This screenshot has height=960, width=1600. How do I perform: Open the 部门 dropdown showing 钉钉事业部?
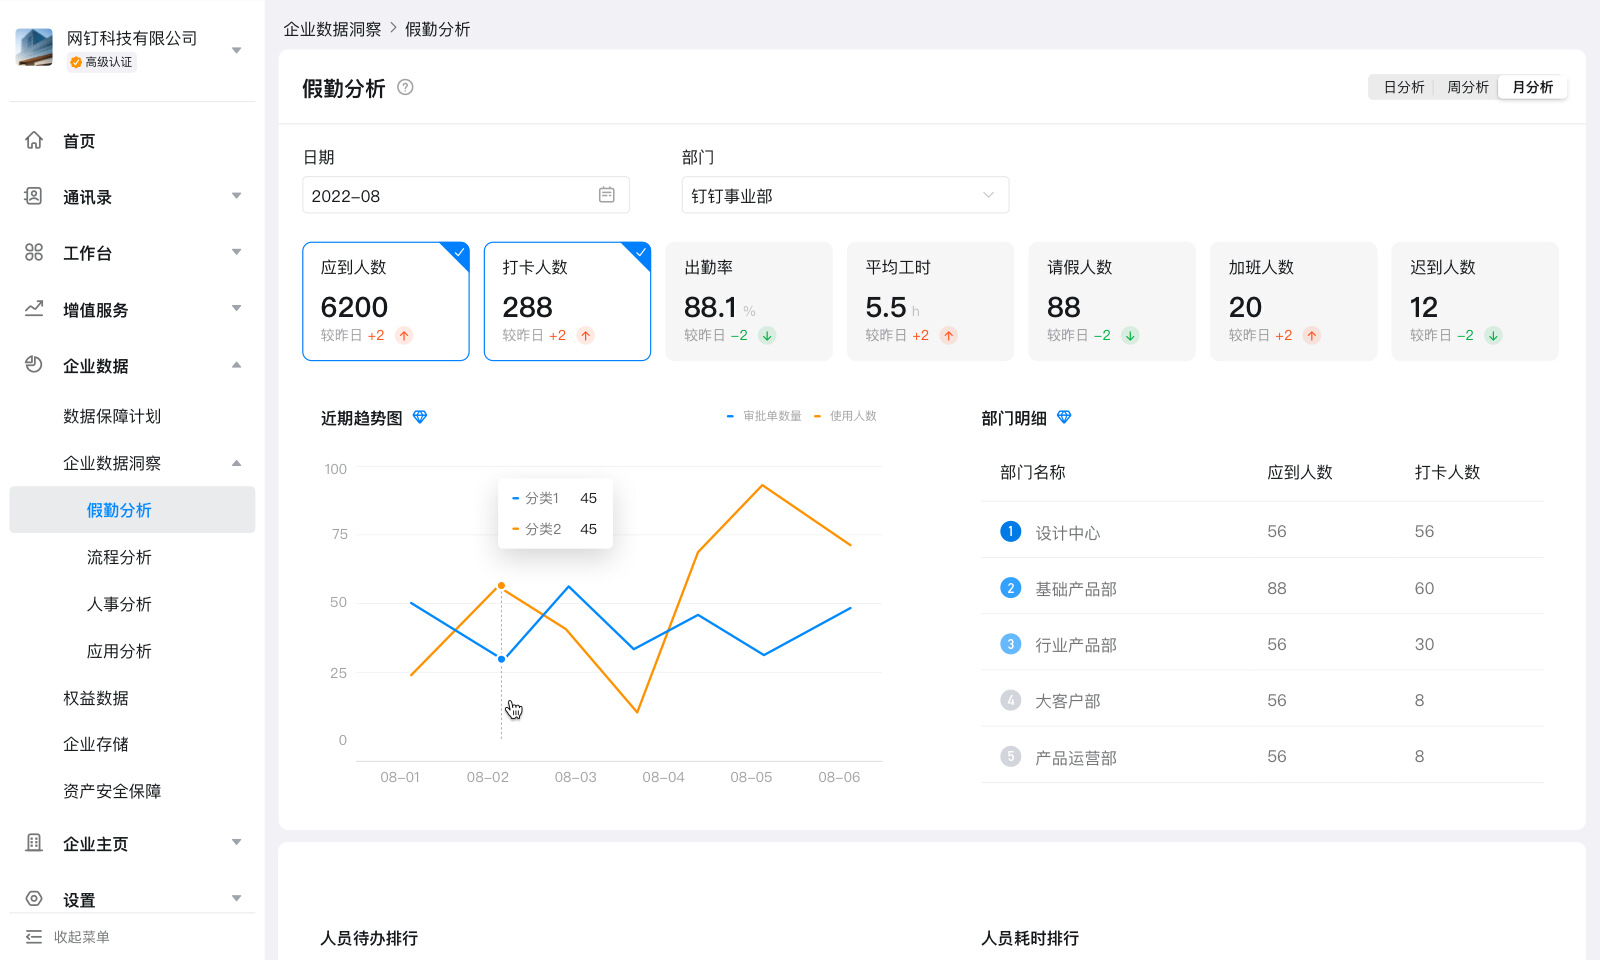(x=845, y=195)
